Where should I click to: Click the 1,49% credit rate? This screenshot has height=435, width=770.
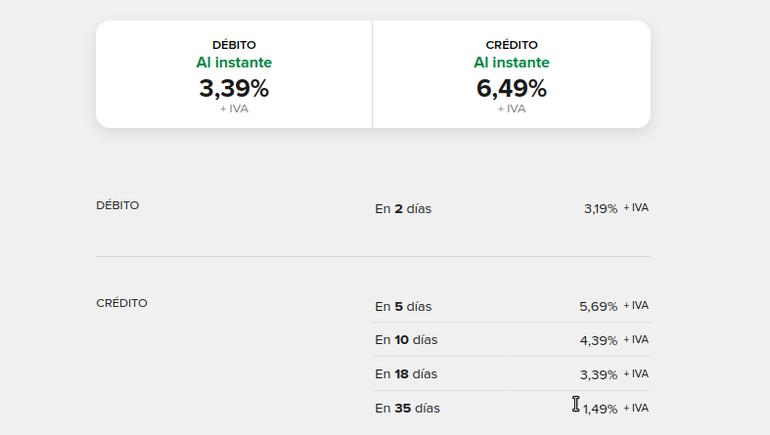600,408
